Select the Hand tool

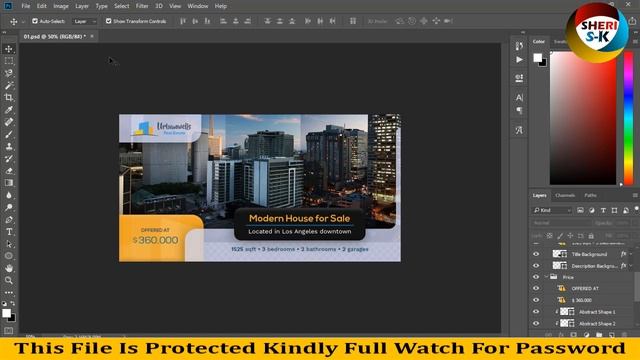click(9, 268)
